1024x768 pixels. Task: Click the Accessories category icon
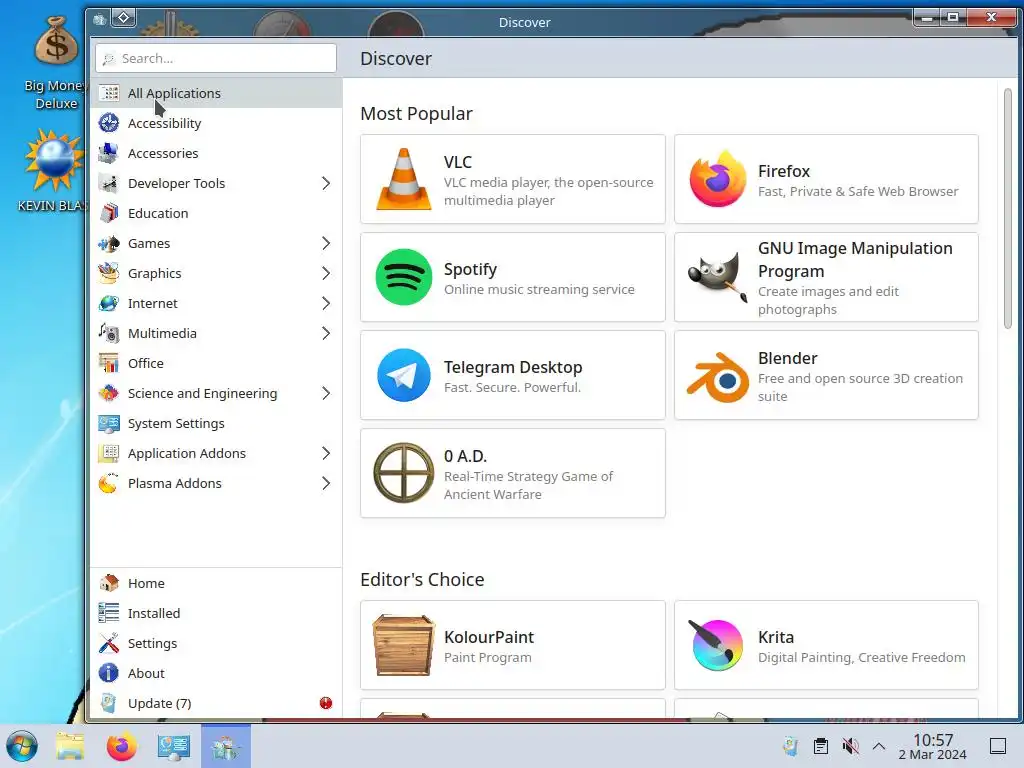tap(108, 153)
